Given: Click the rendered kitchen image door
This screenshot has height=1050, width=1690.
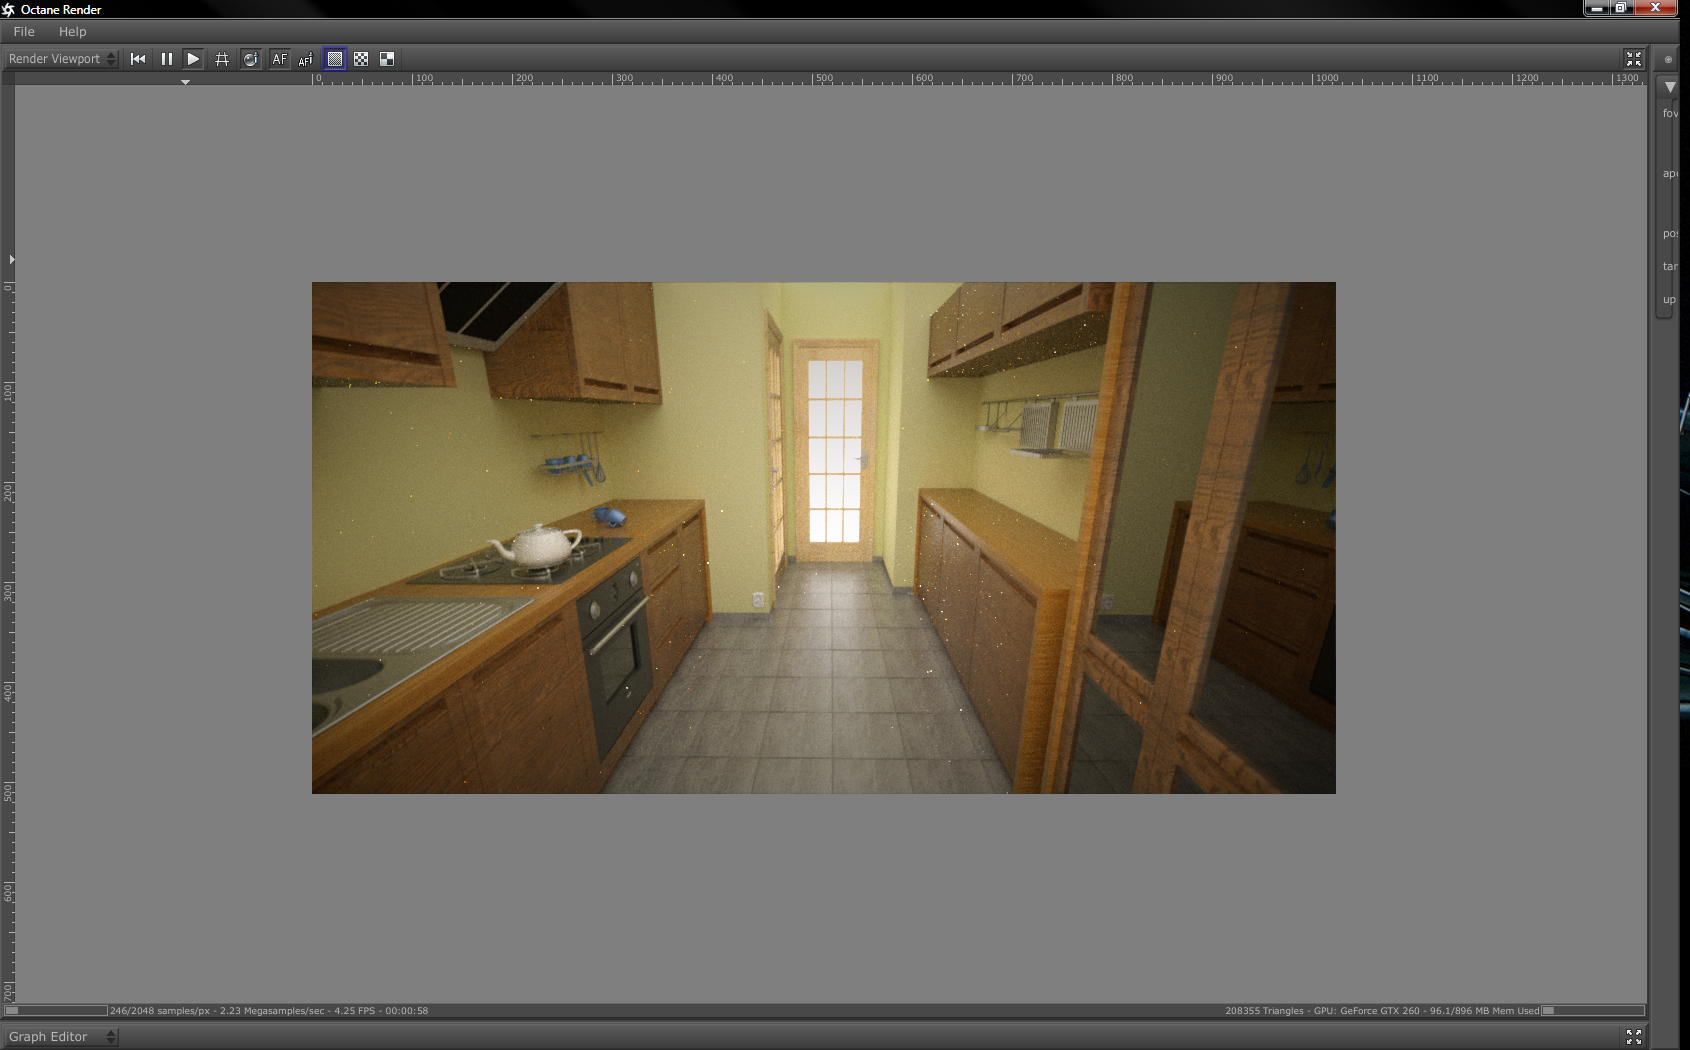Looking at the screenshot, I should pyautogui.click(x=835, y=450).
